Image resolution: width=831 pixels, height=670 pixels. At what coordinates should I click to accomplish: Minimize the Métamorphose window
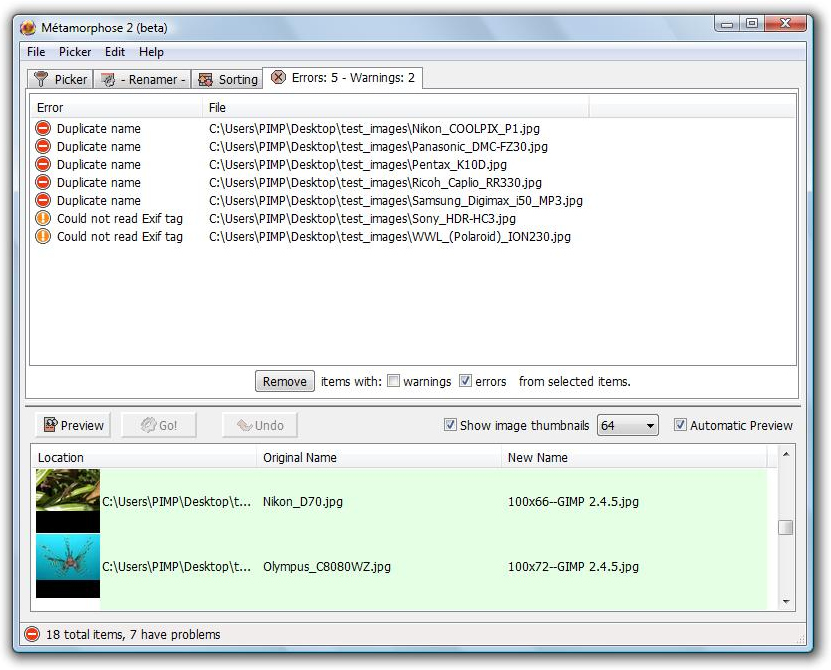[727, 23]
